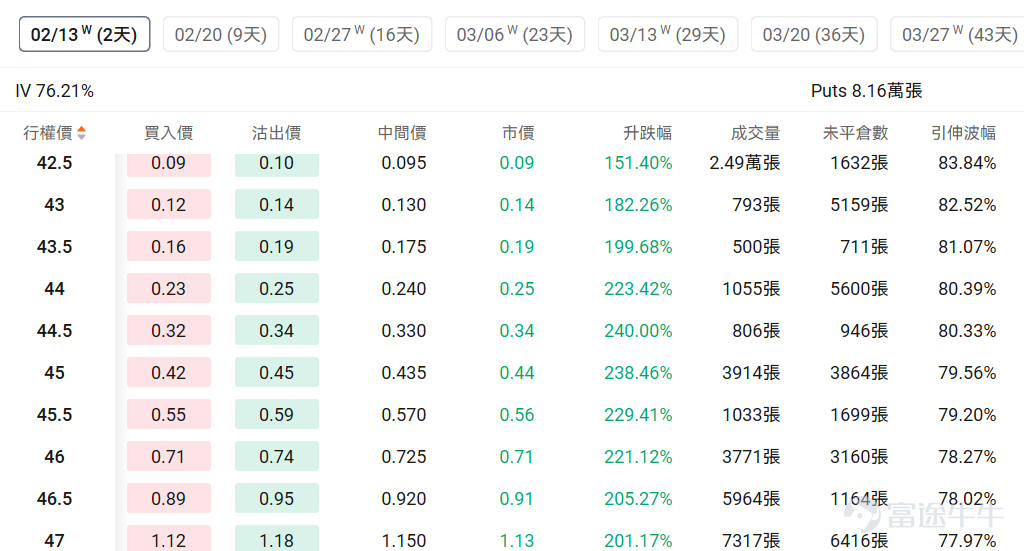
Task: Switch to the 03/20 (36天) expiry tab
Action: coord(814,35)
